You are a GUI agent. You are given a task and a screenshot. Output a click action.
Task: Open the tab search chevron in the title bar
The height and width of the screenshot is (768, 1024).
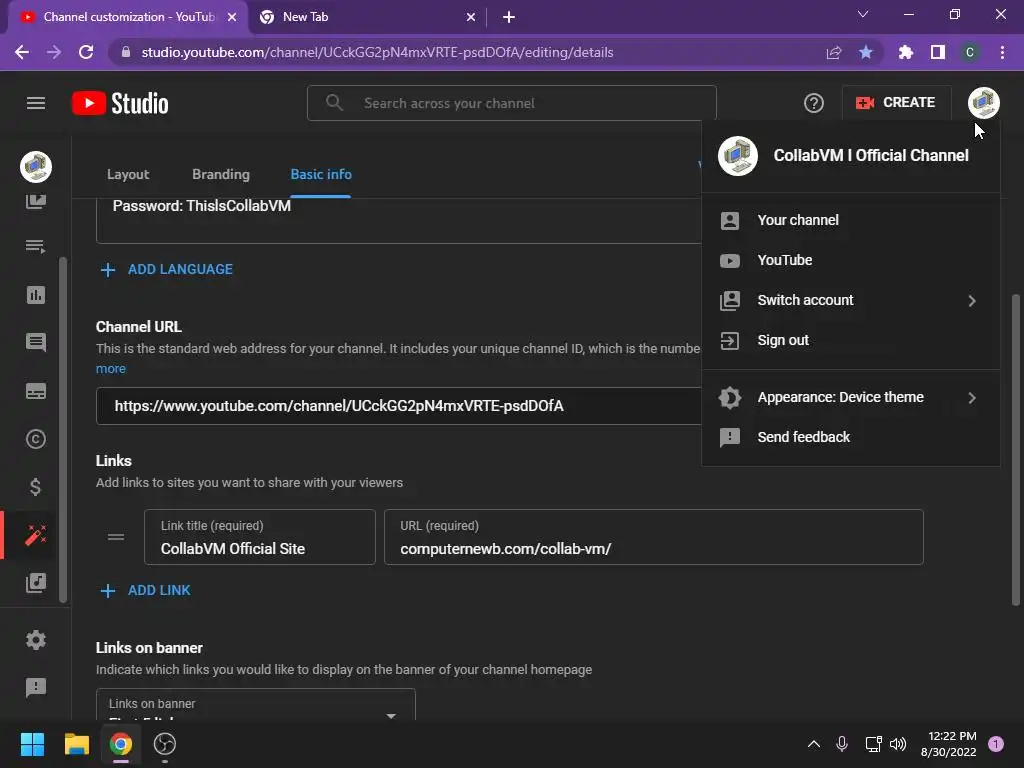862,14
